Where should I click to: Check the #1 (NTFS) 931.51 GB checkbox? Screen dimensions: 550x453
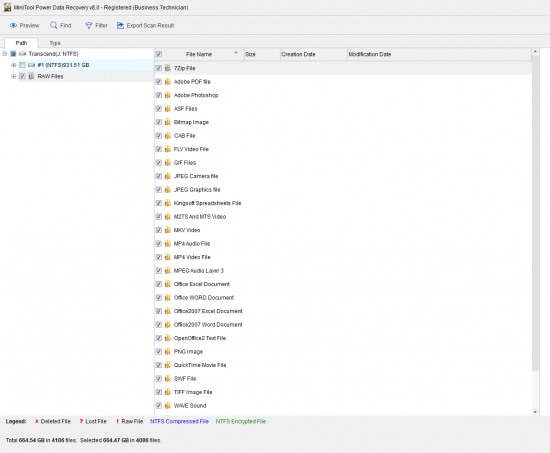pyautogui.click(x=22, y=65)
